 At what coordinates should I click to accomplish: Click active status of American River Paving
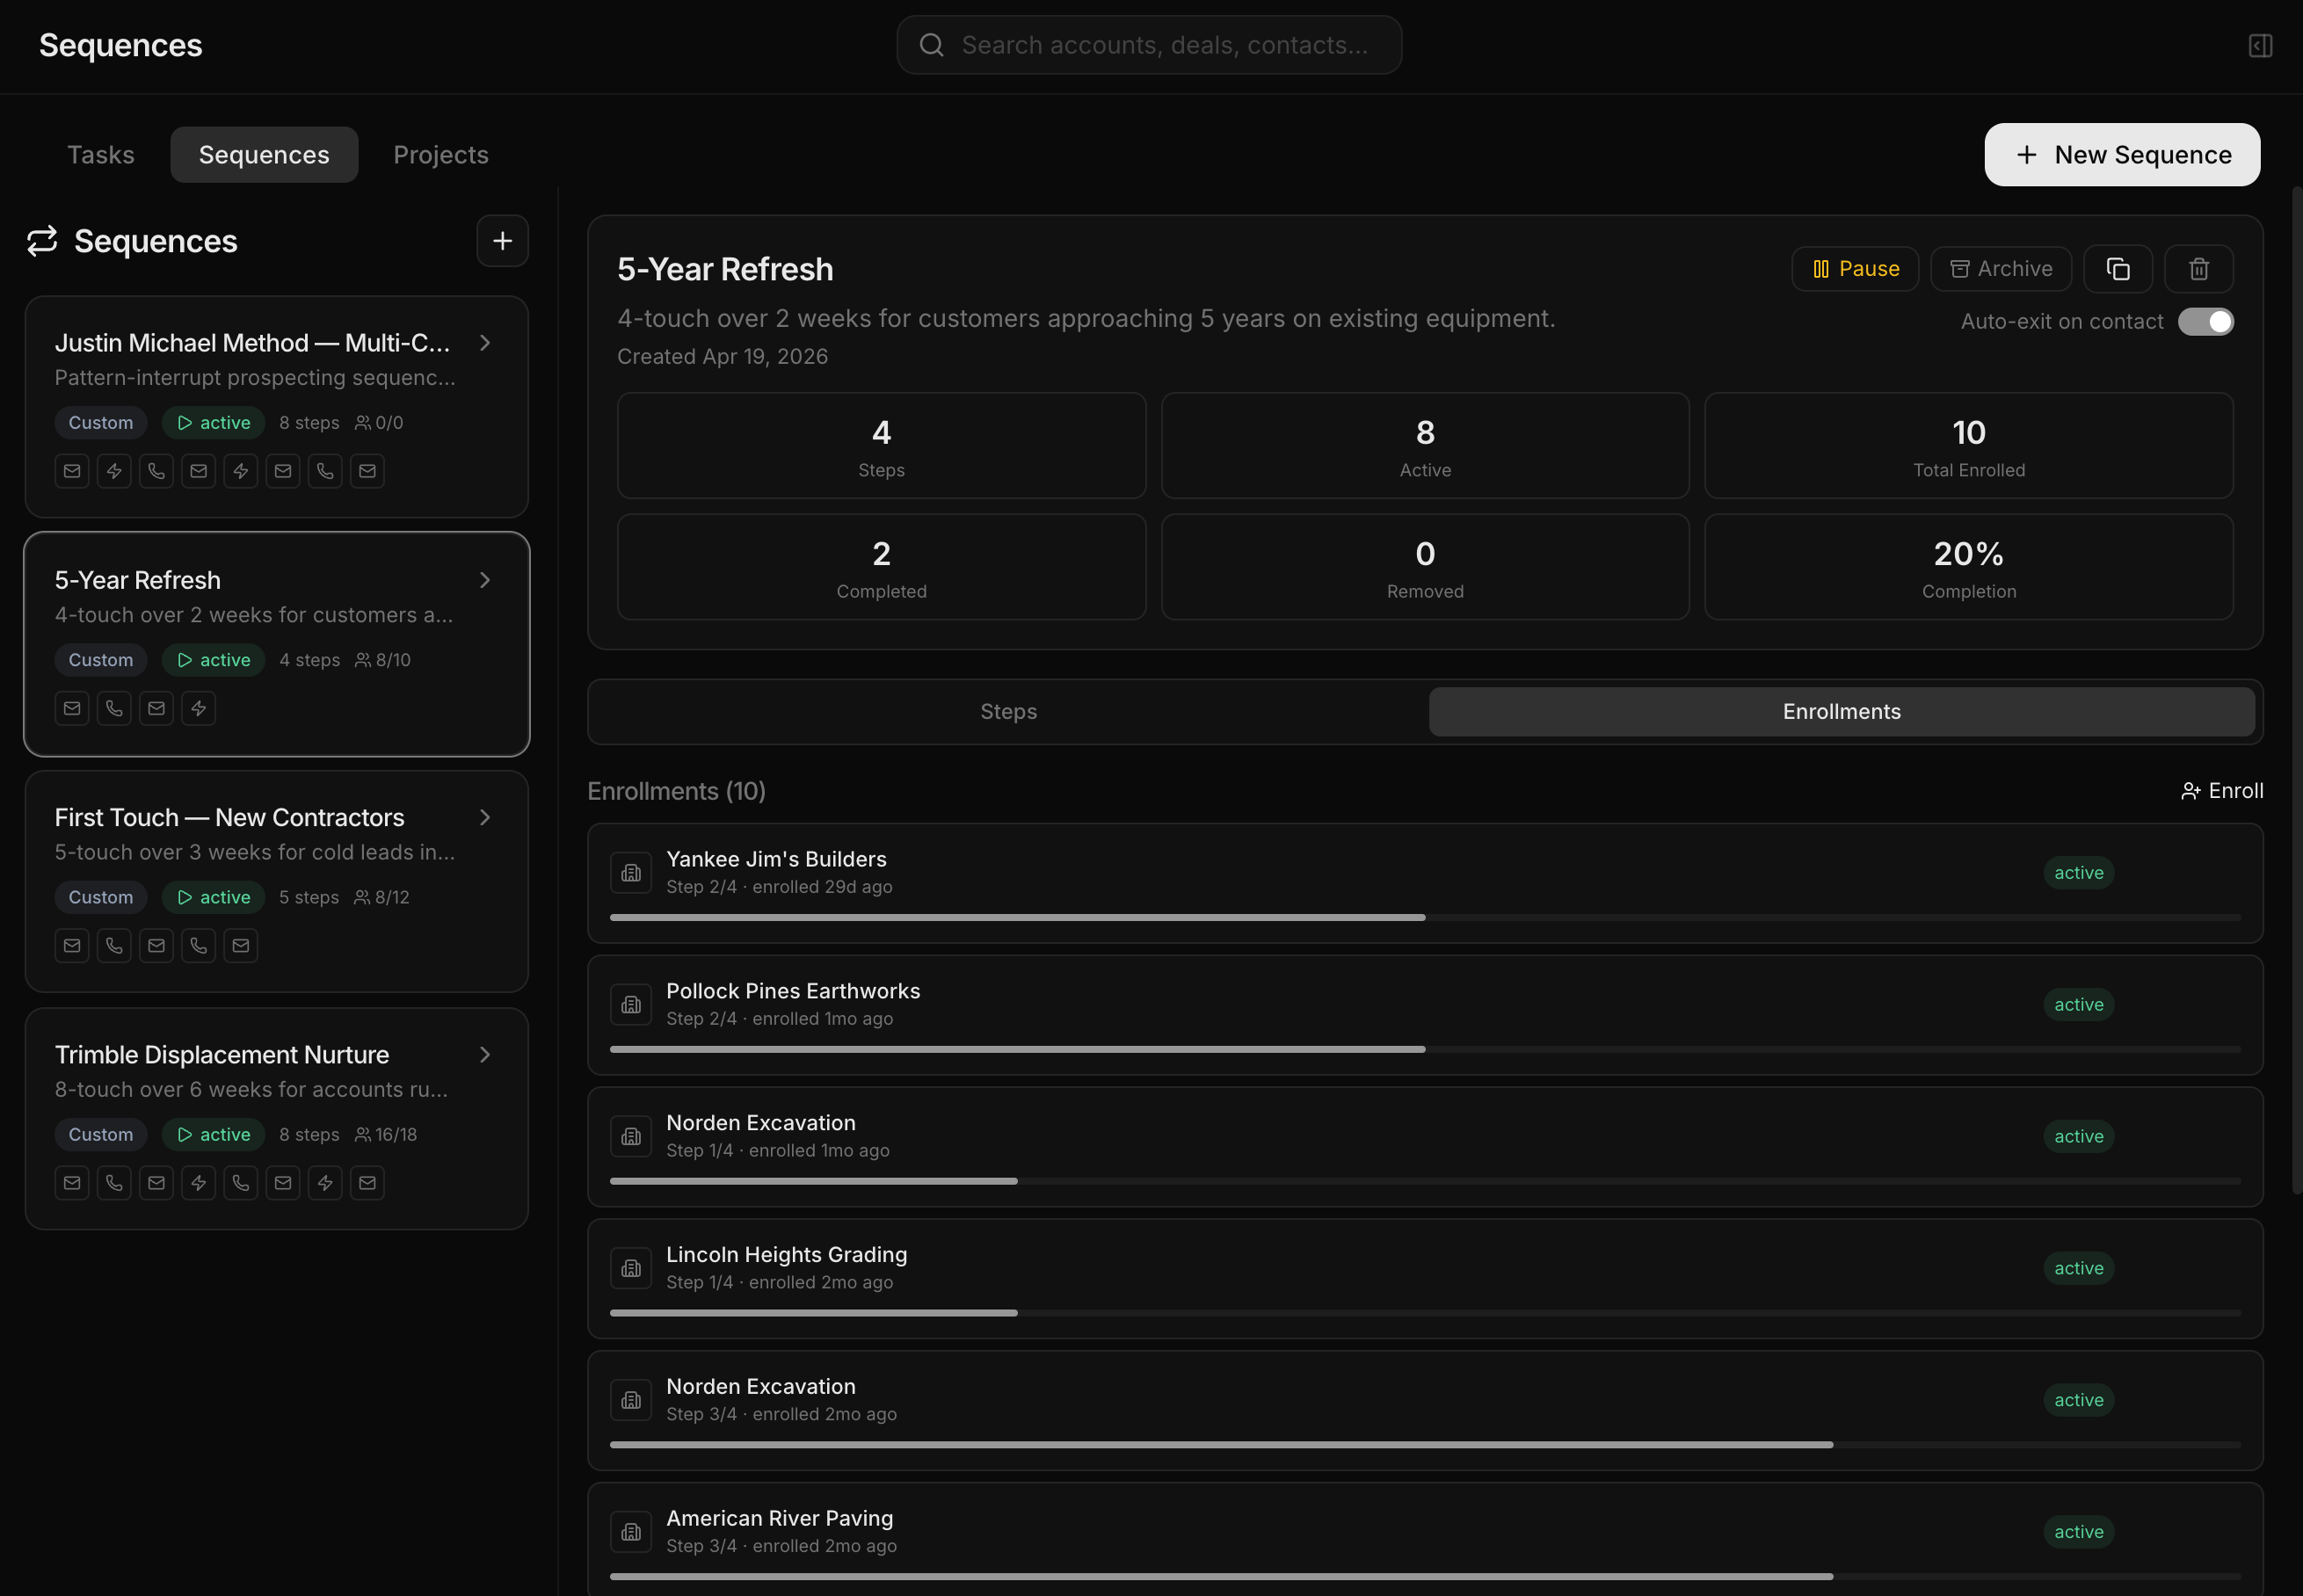pos(2078,1532)
